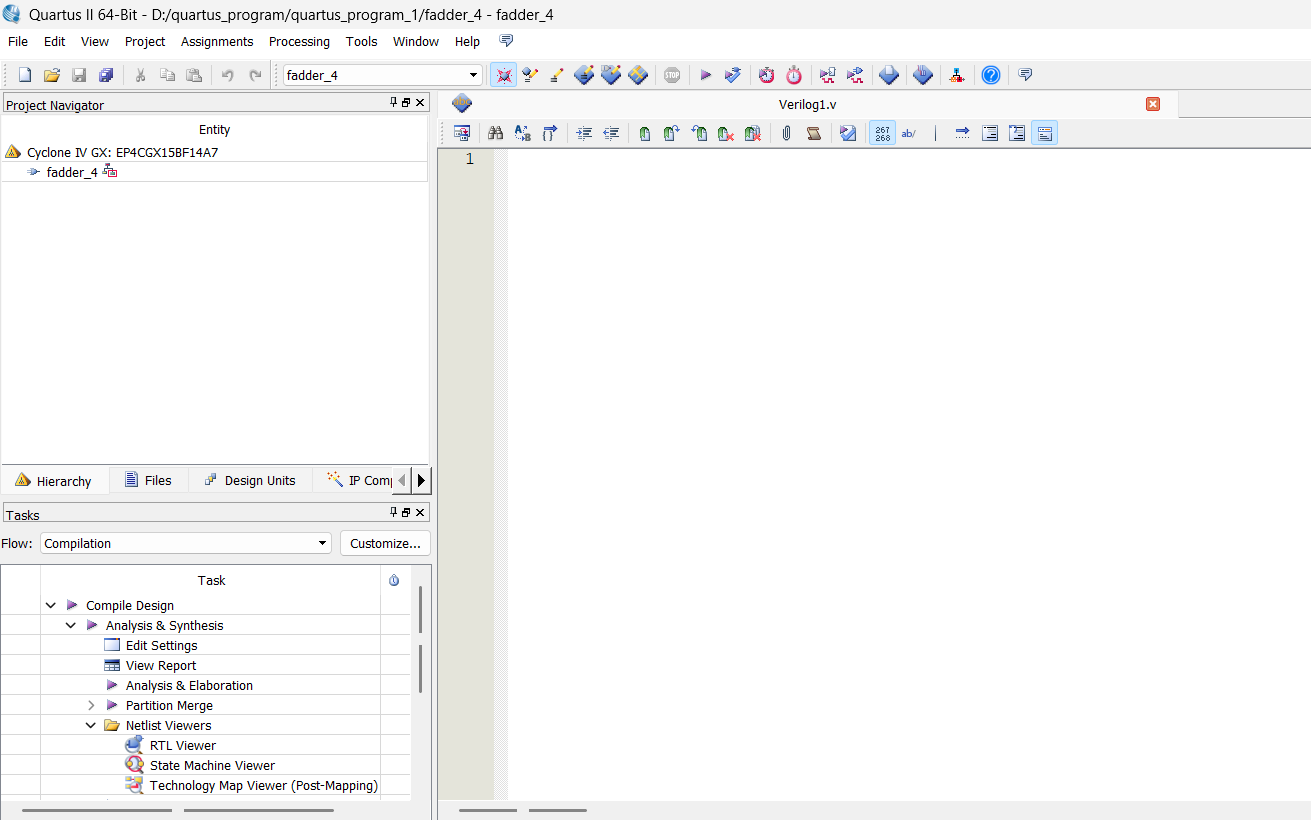Select the Hierarchy tab

[x=54, y=481]
